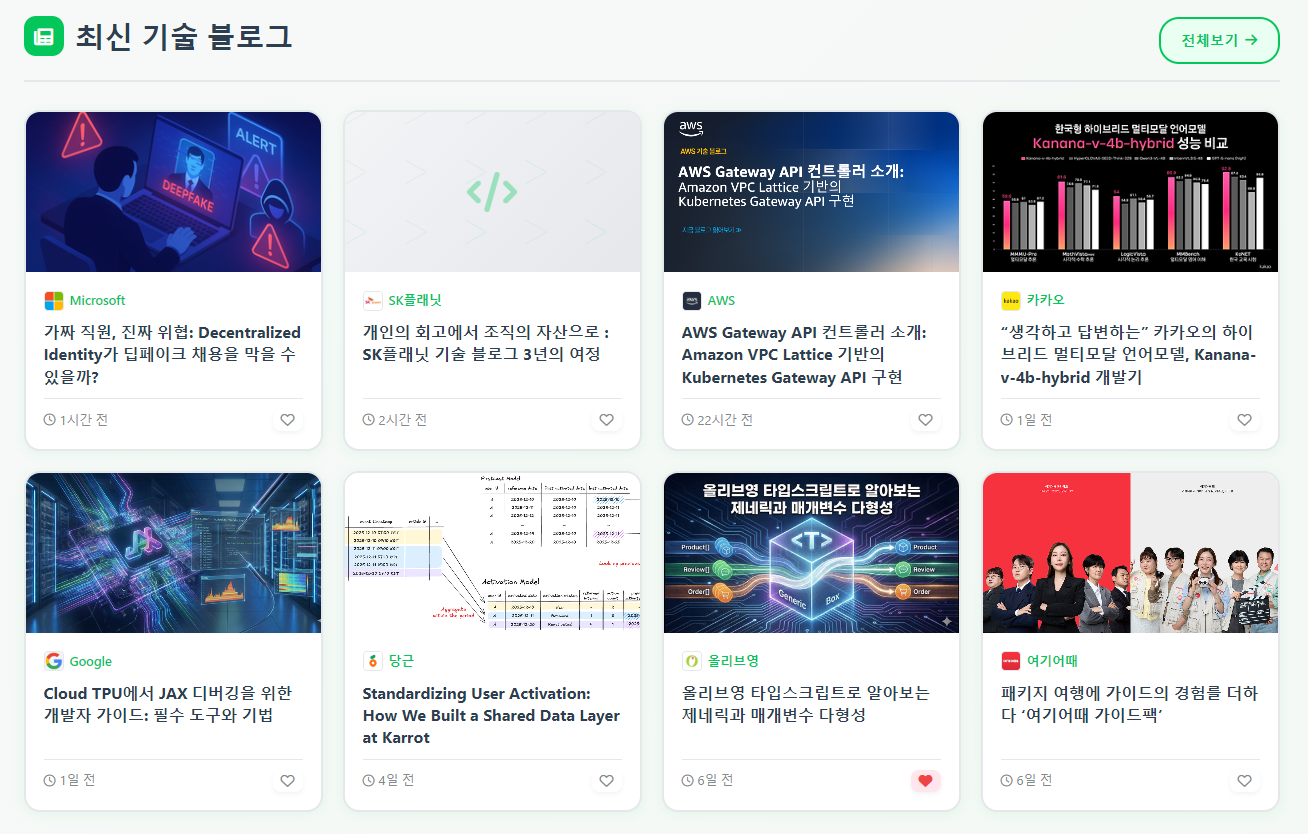Click the heart on the 당근 Karrot post
Image resolution: width=1308 pixels, height=834 pixels.
[606, 781]
